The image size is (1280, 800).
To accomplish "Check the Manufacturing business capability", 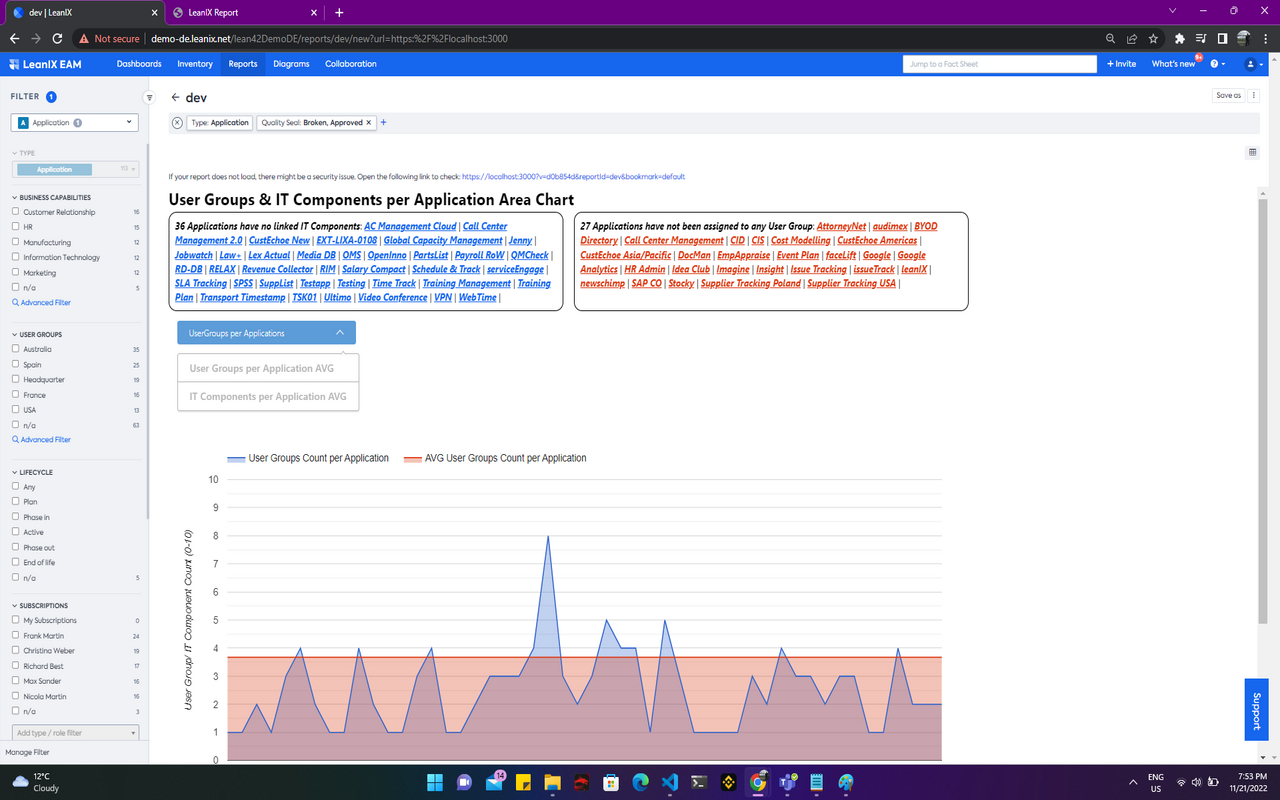I will click(15, 242).
